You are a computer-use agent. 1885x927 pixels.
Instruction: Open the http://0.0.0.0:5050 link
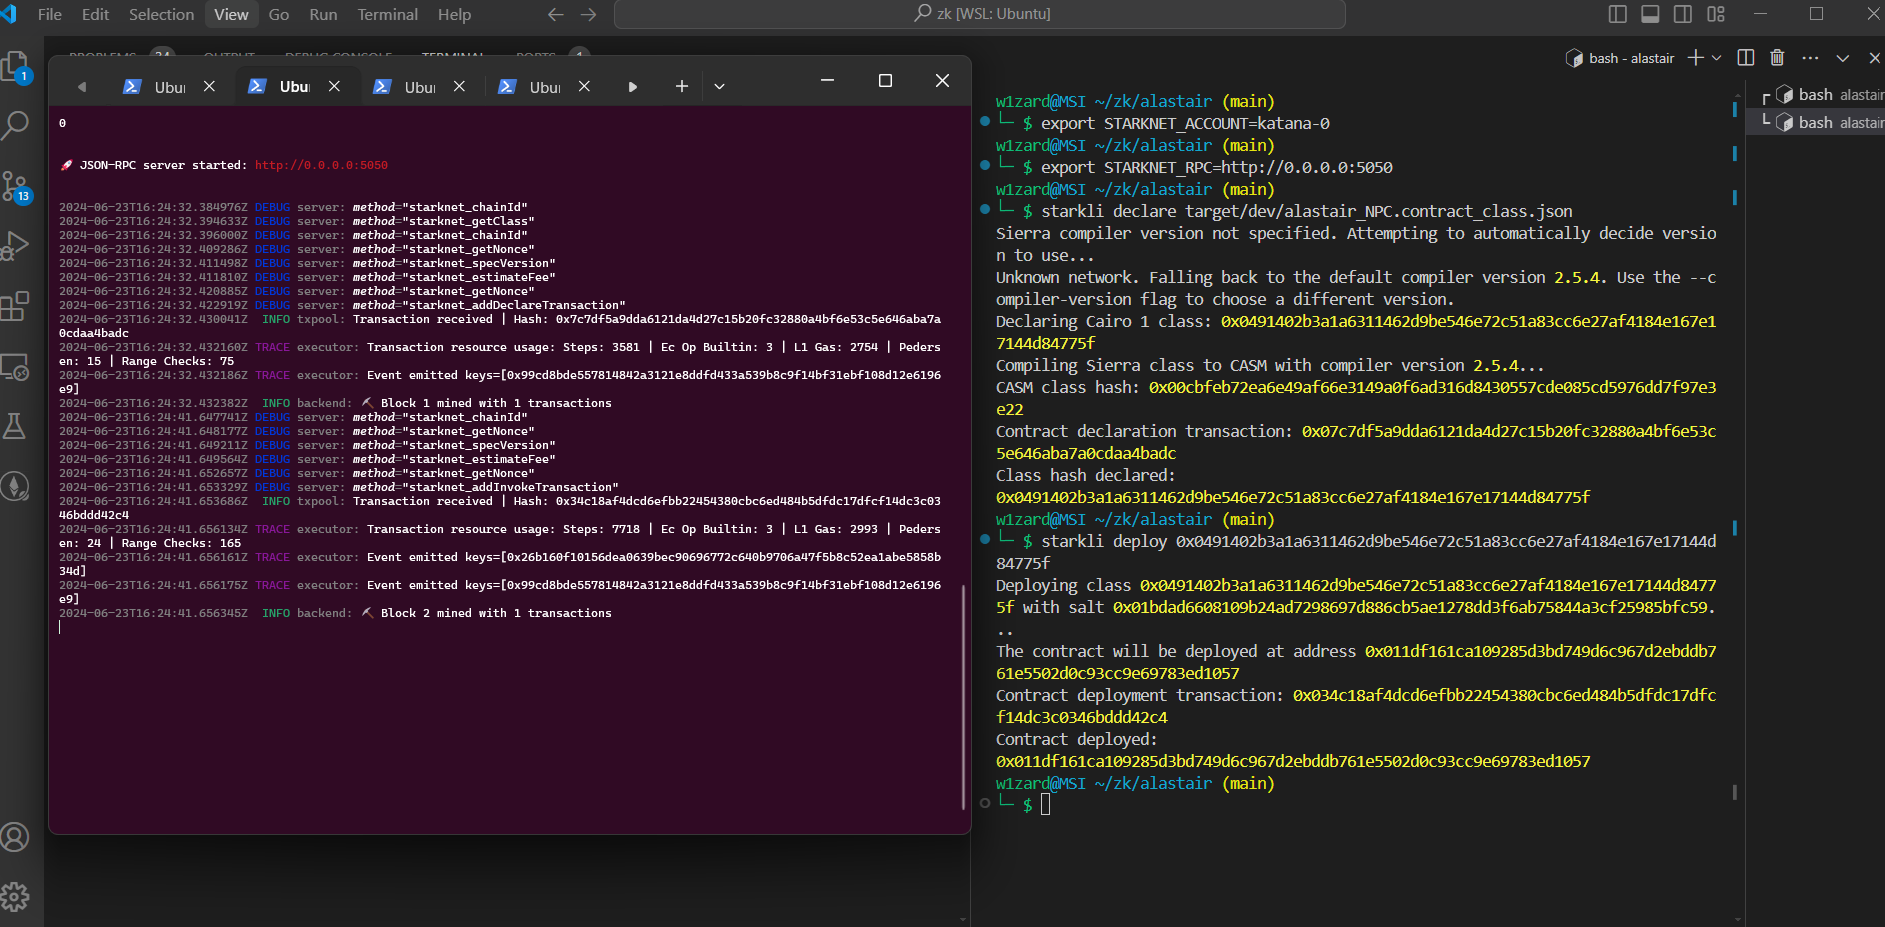tap(321, 165)
